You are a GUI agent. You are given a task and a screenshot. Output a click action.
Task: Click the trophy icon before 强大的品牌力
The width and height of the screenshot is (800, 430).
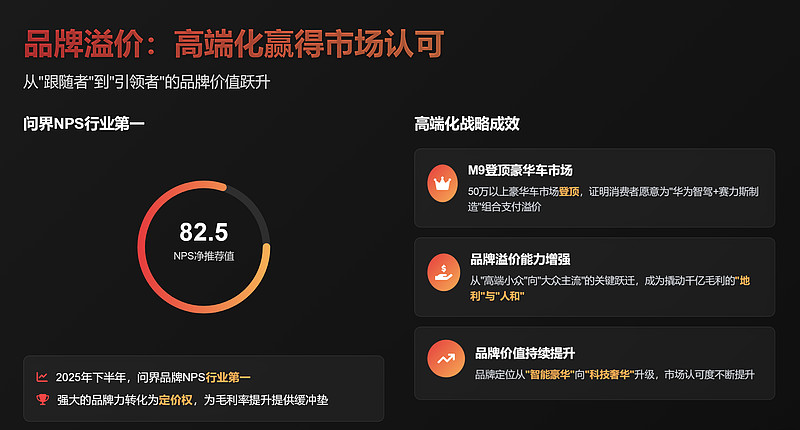42,399
